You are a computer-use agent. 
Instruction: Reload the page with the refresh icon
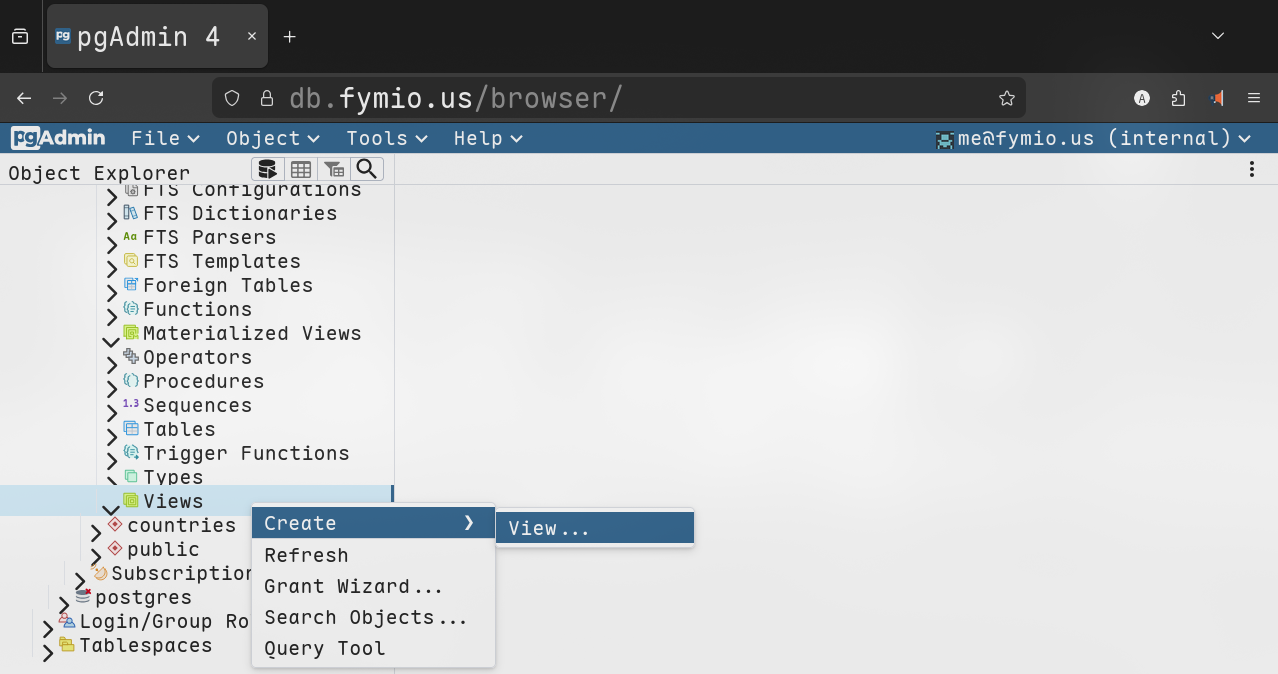[96, 98]
